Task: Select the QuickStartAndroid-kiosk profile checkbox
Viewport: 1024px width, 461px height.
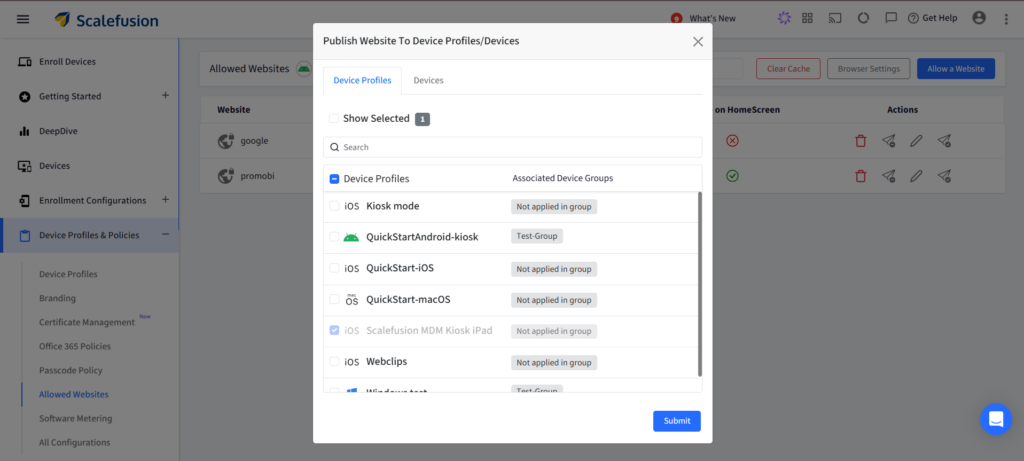Action: tap(334, 237)
